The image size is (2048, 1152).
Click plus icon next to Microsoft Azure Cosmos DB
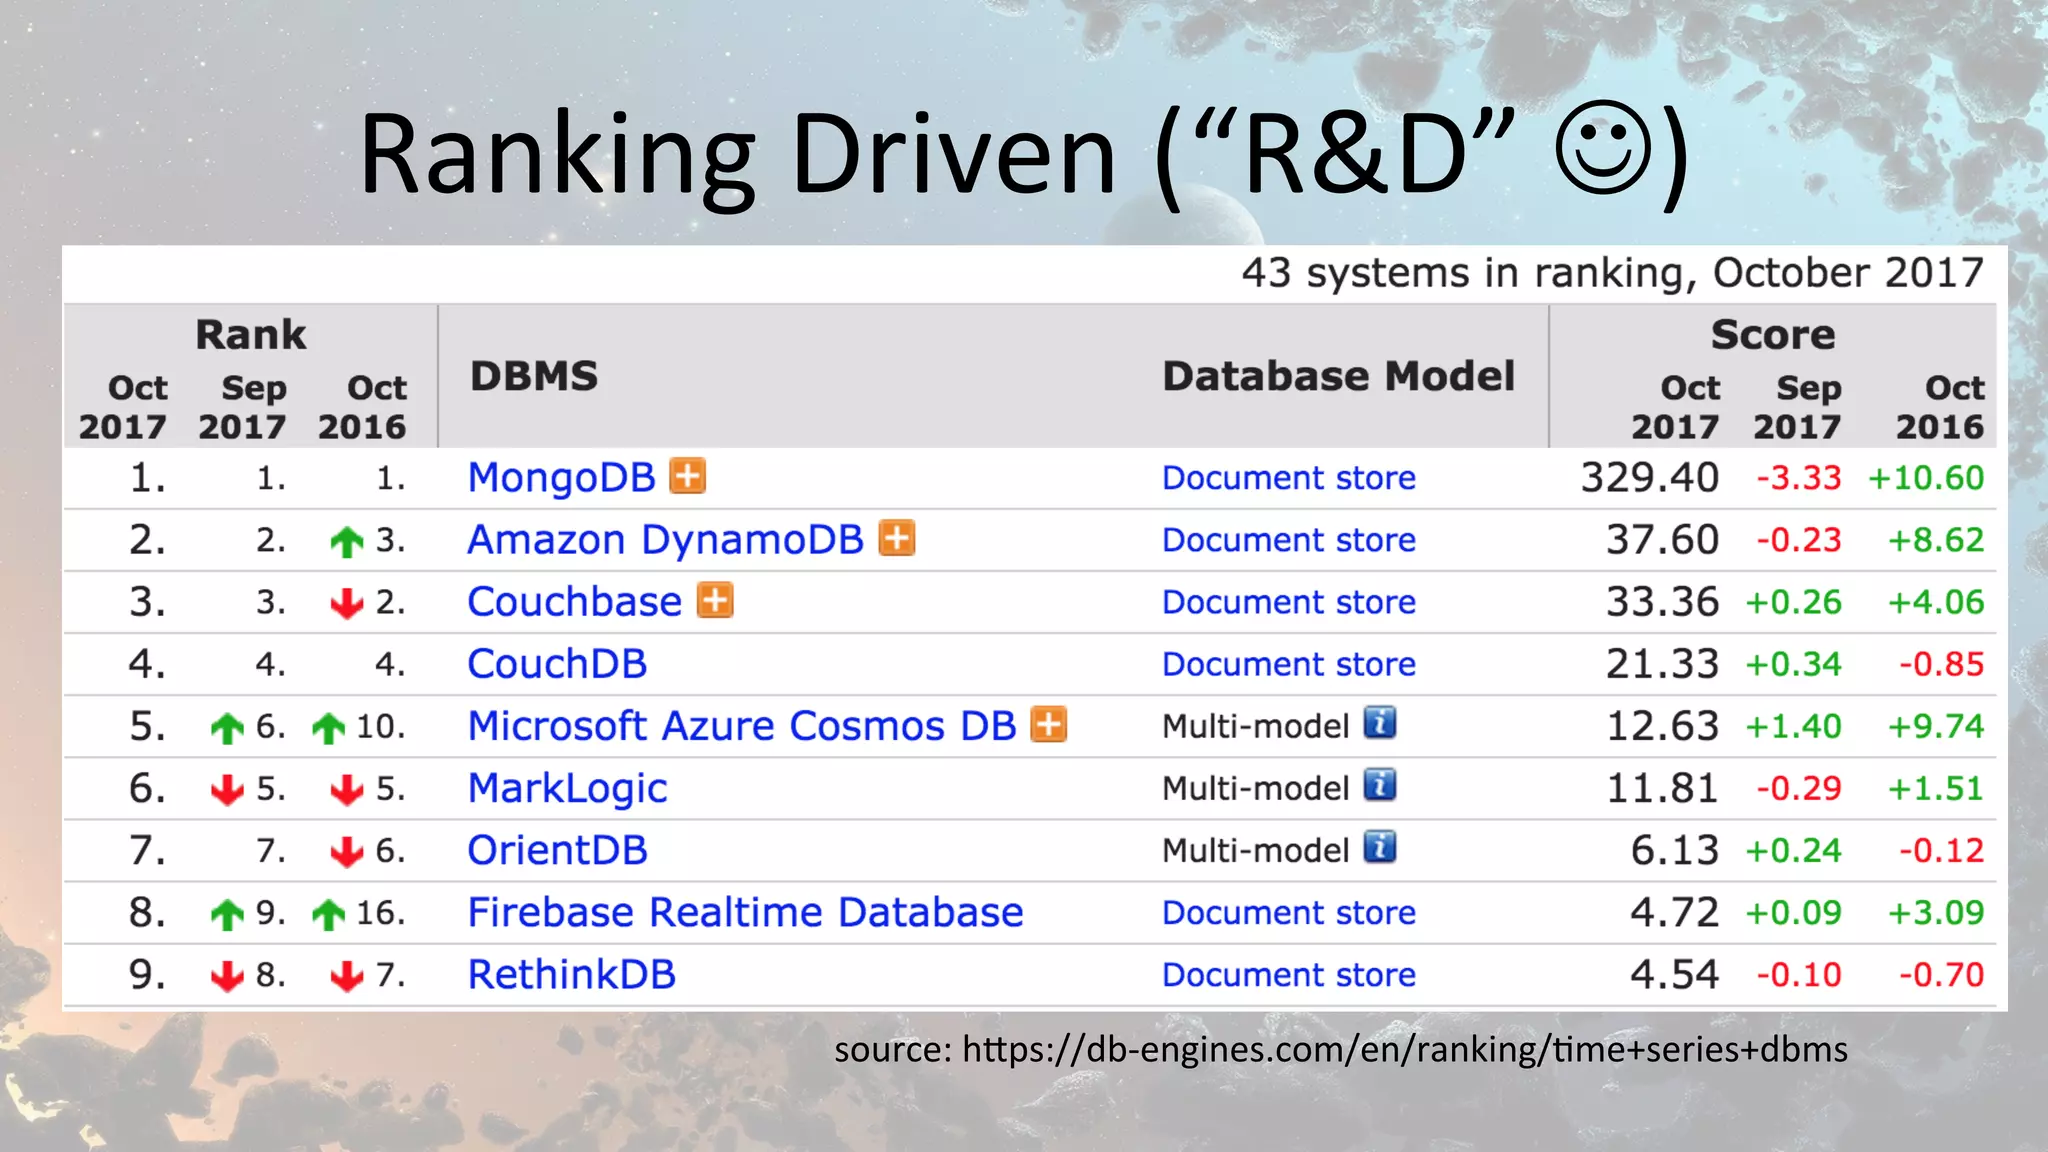1049,724
